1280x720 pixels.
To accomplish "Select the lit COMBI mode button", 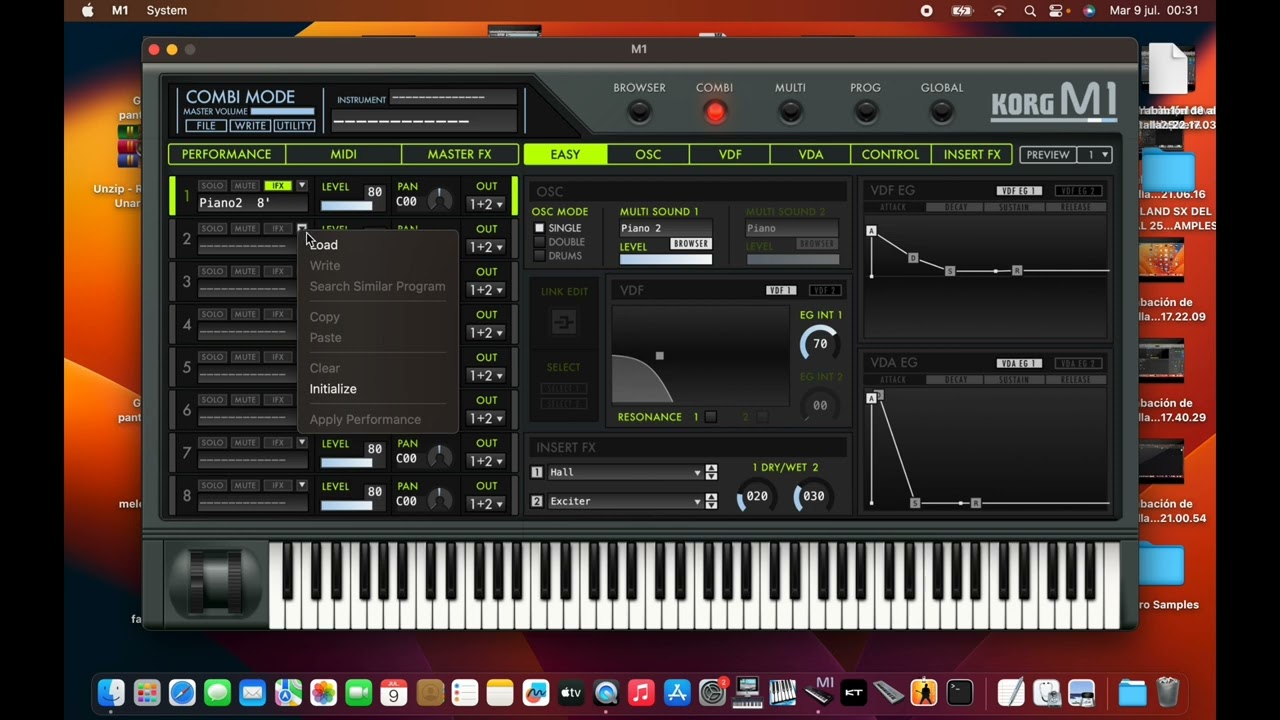I will pyautogui.click(x=715, y=112).
